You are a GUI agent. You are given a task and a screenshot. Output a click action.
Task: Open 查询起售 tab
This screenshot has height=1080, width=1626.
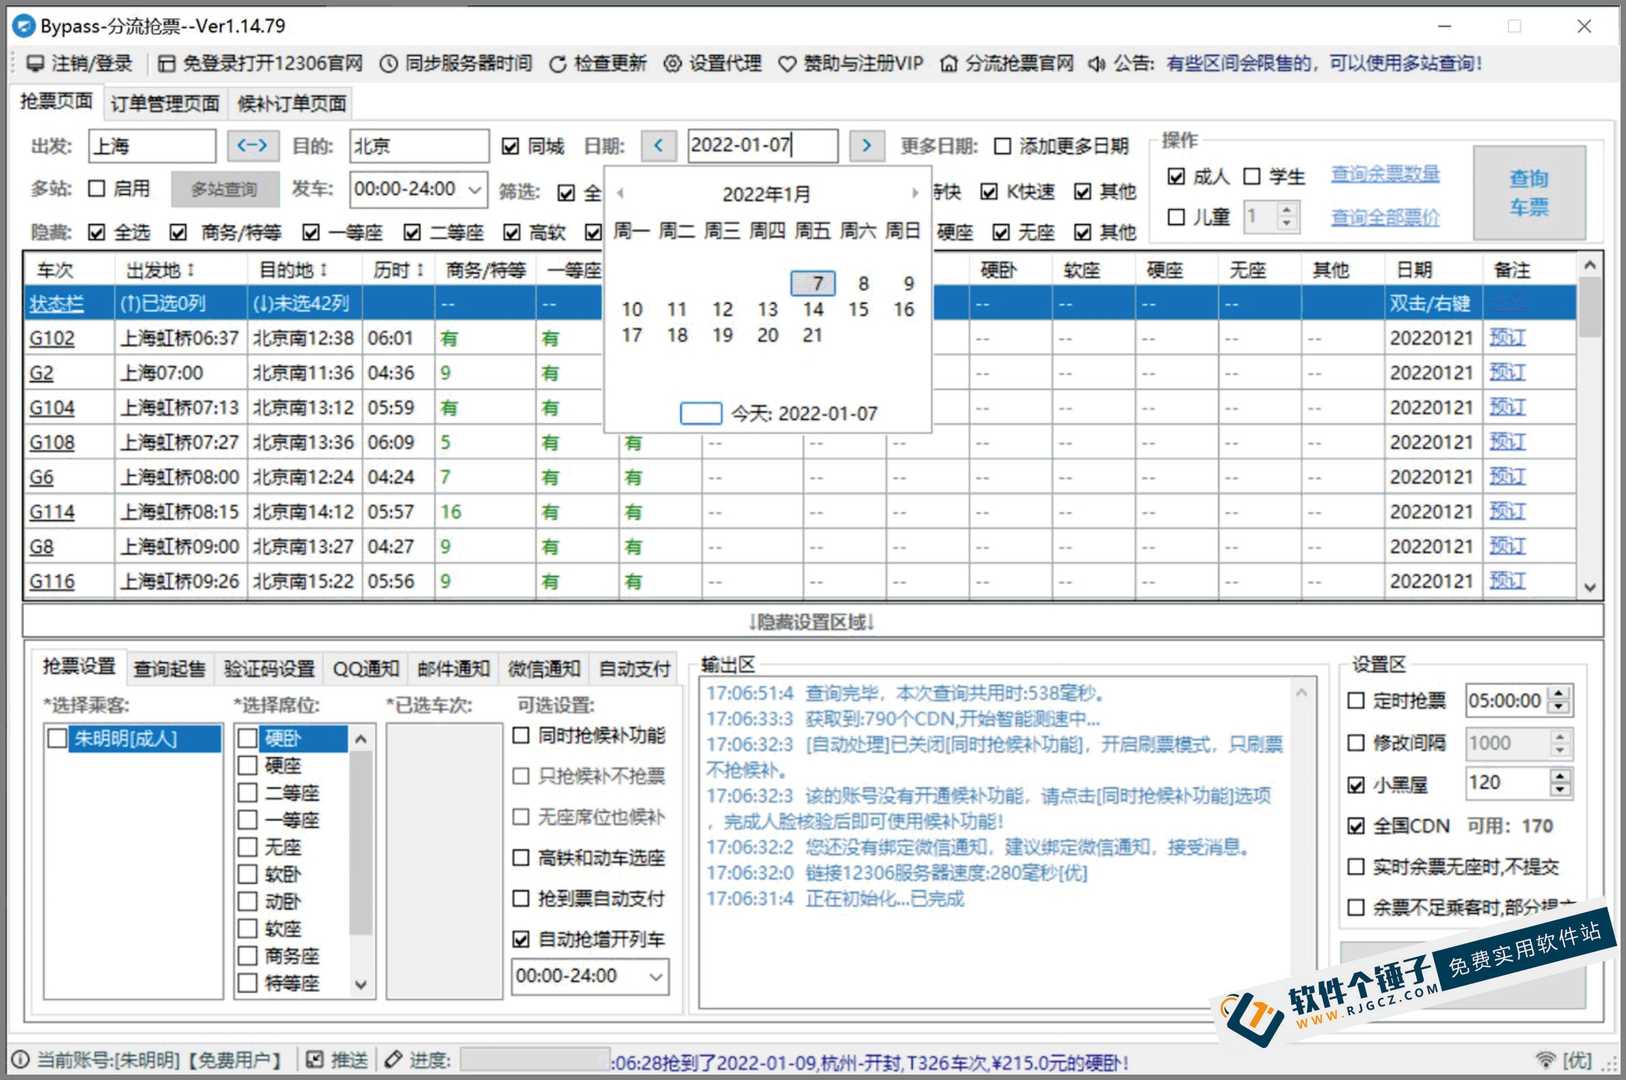pos(169,669)
